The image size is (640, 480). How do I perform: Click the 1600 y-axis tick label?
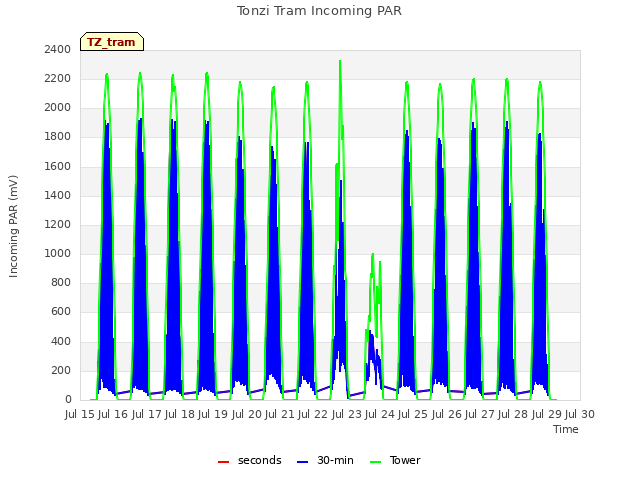[x=58, y=166]
